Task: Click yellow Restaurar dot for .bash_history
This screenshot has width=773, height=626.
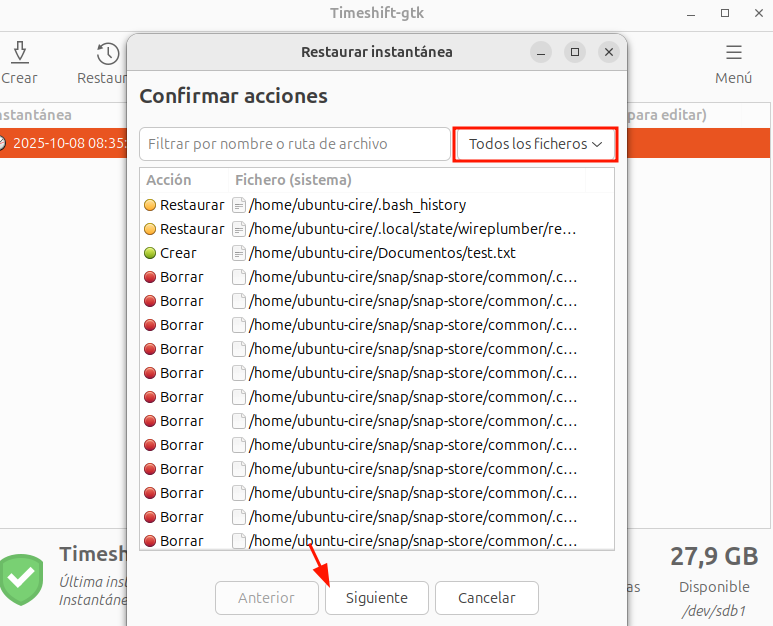Action: coord(150,205)
